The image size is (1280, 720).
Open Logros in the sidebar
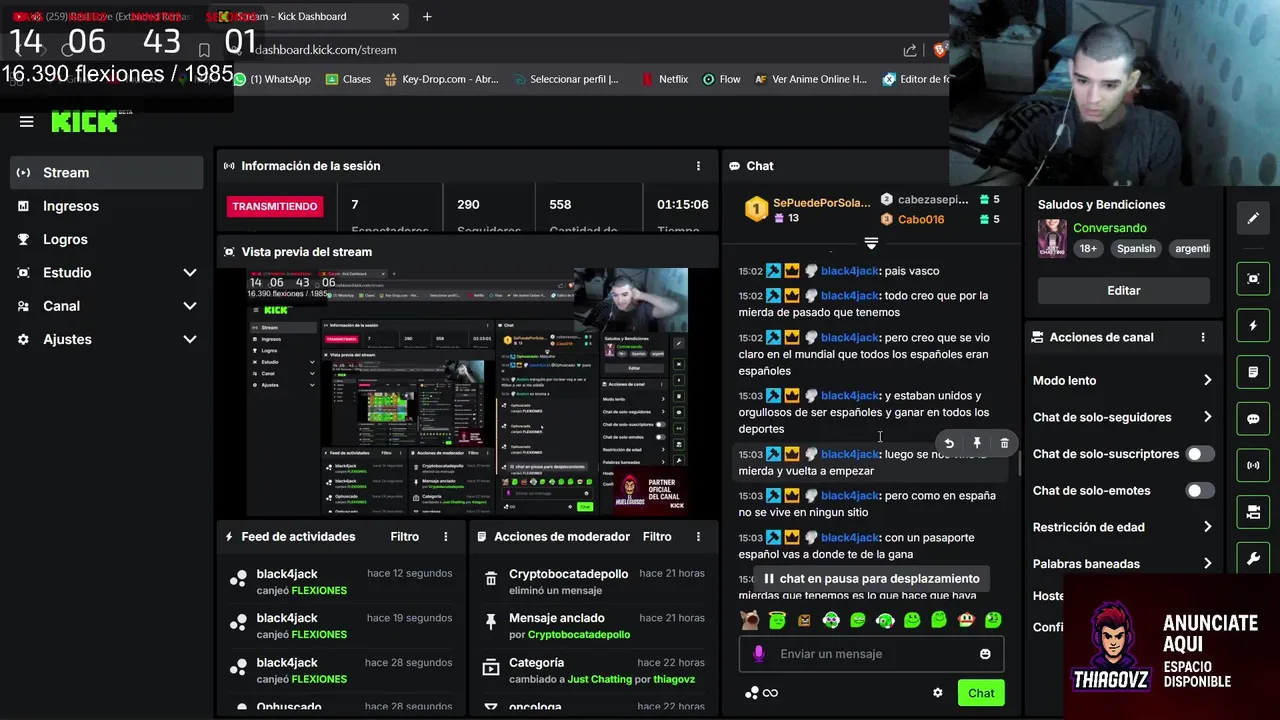(x=106, y=239)
